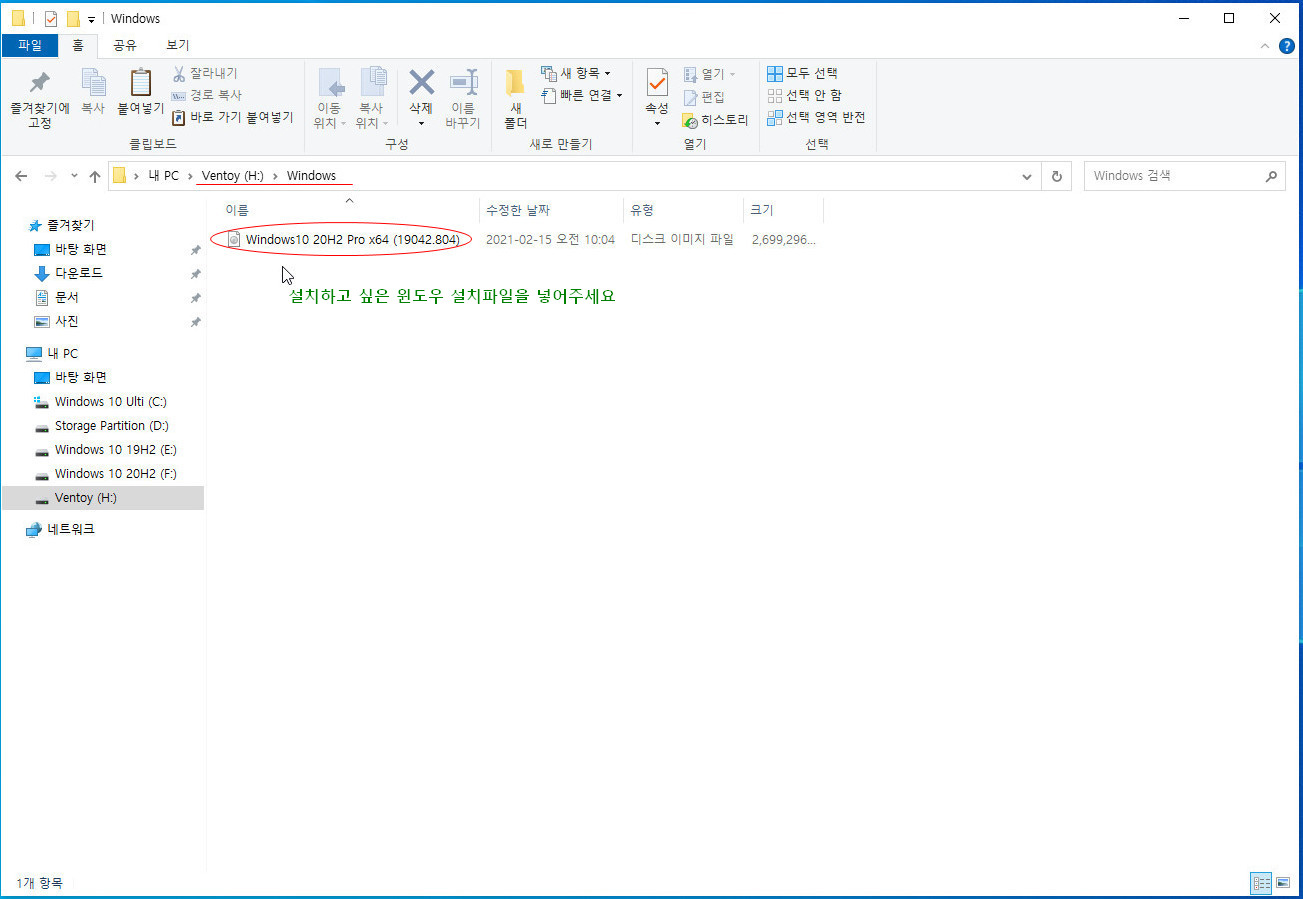Click the 붙여넣기 paste icon
This screenshot has width=1303, height=899.
(140, 92)
